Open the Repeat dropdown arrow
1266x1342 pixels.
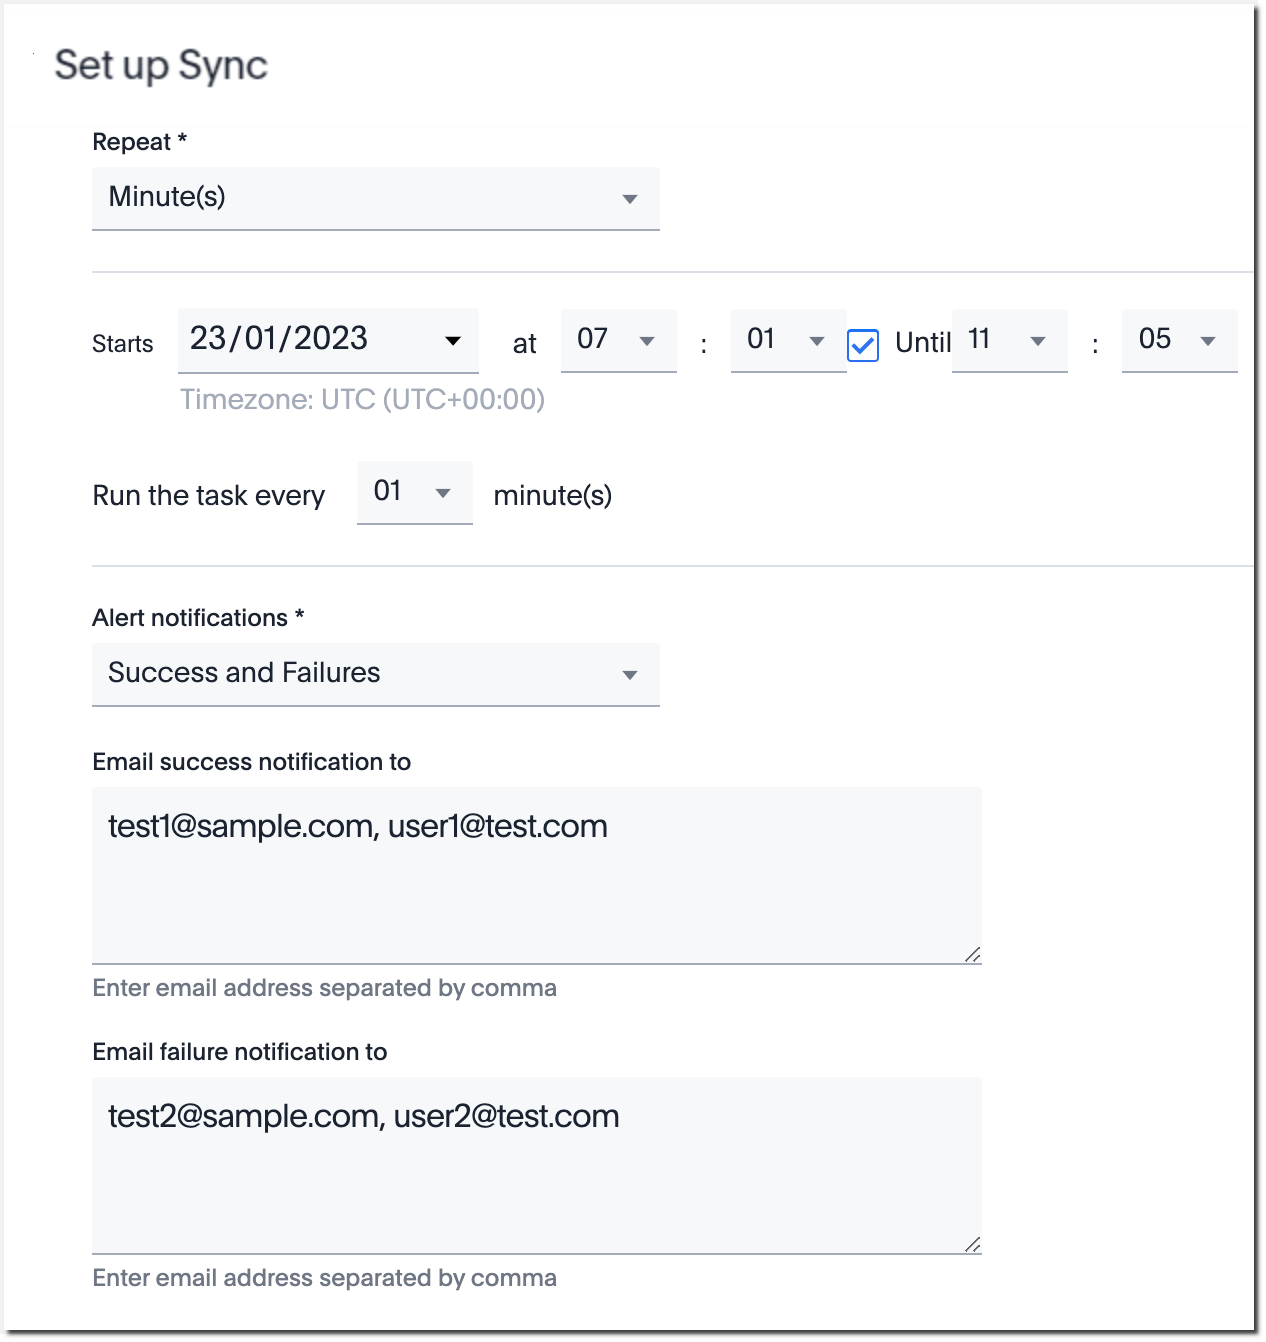pyautogui.click(x=630, y=198)
